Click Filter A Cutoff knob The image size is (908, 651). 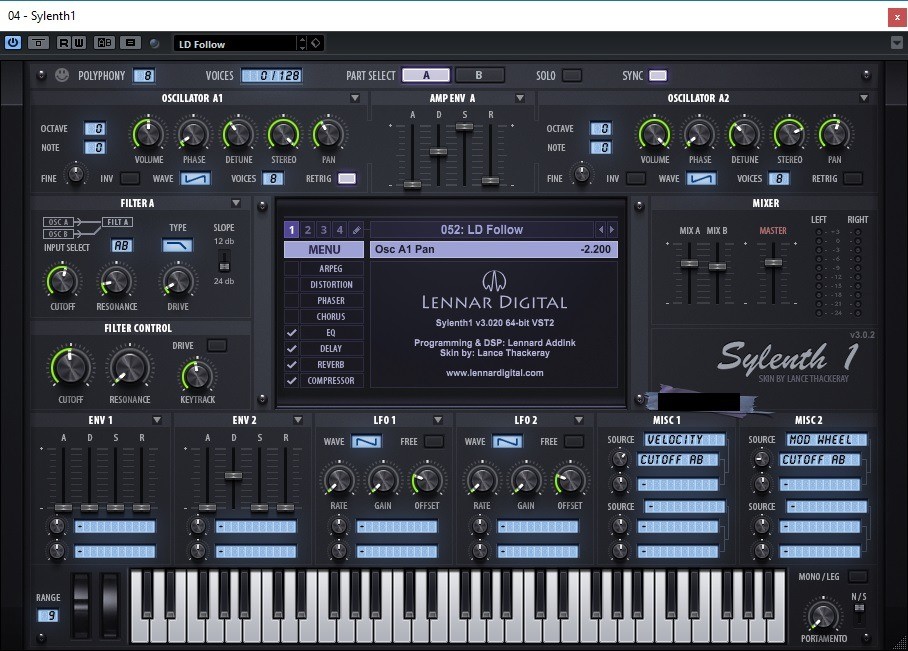[x=62, y=281]
